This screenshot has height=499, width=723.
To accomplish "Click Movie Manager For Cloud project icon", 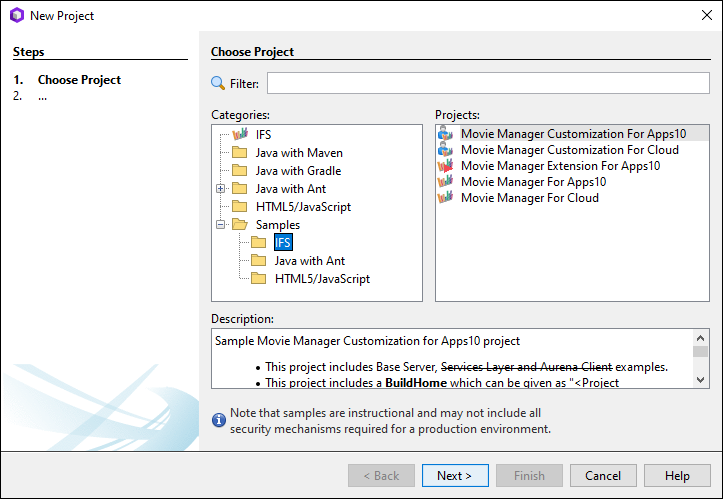I will coord(446,198).
